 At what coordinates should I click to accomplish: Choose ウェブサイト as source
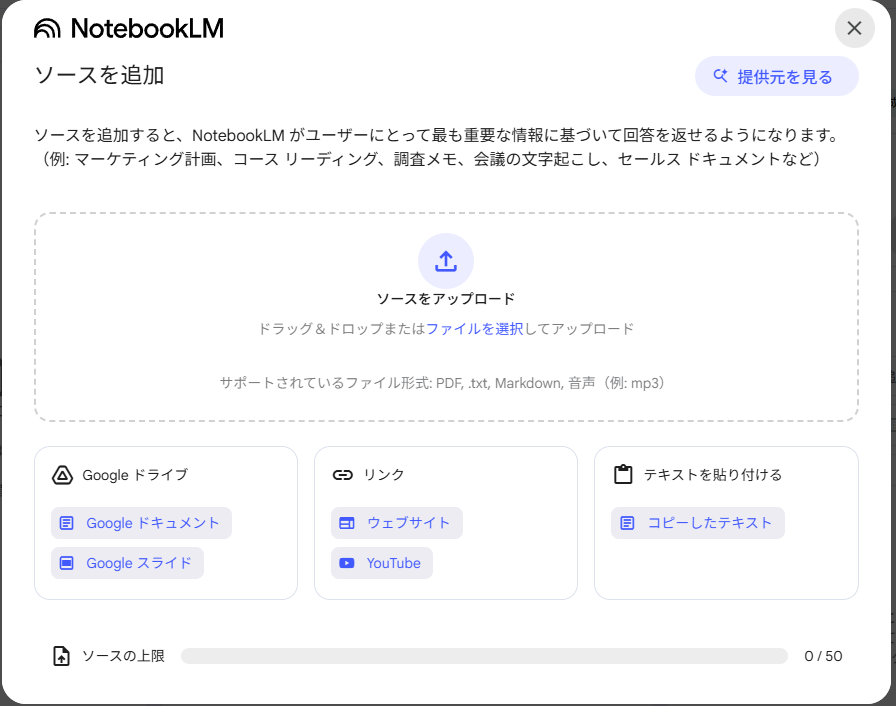coord(397,523)
